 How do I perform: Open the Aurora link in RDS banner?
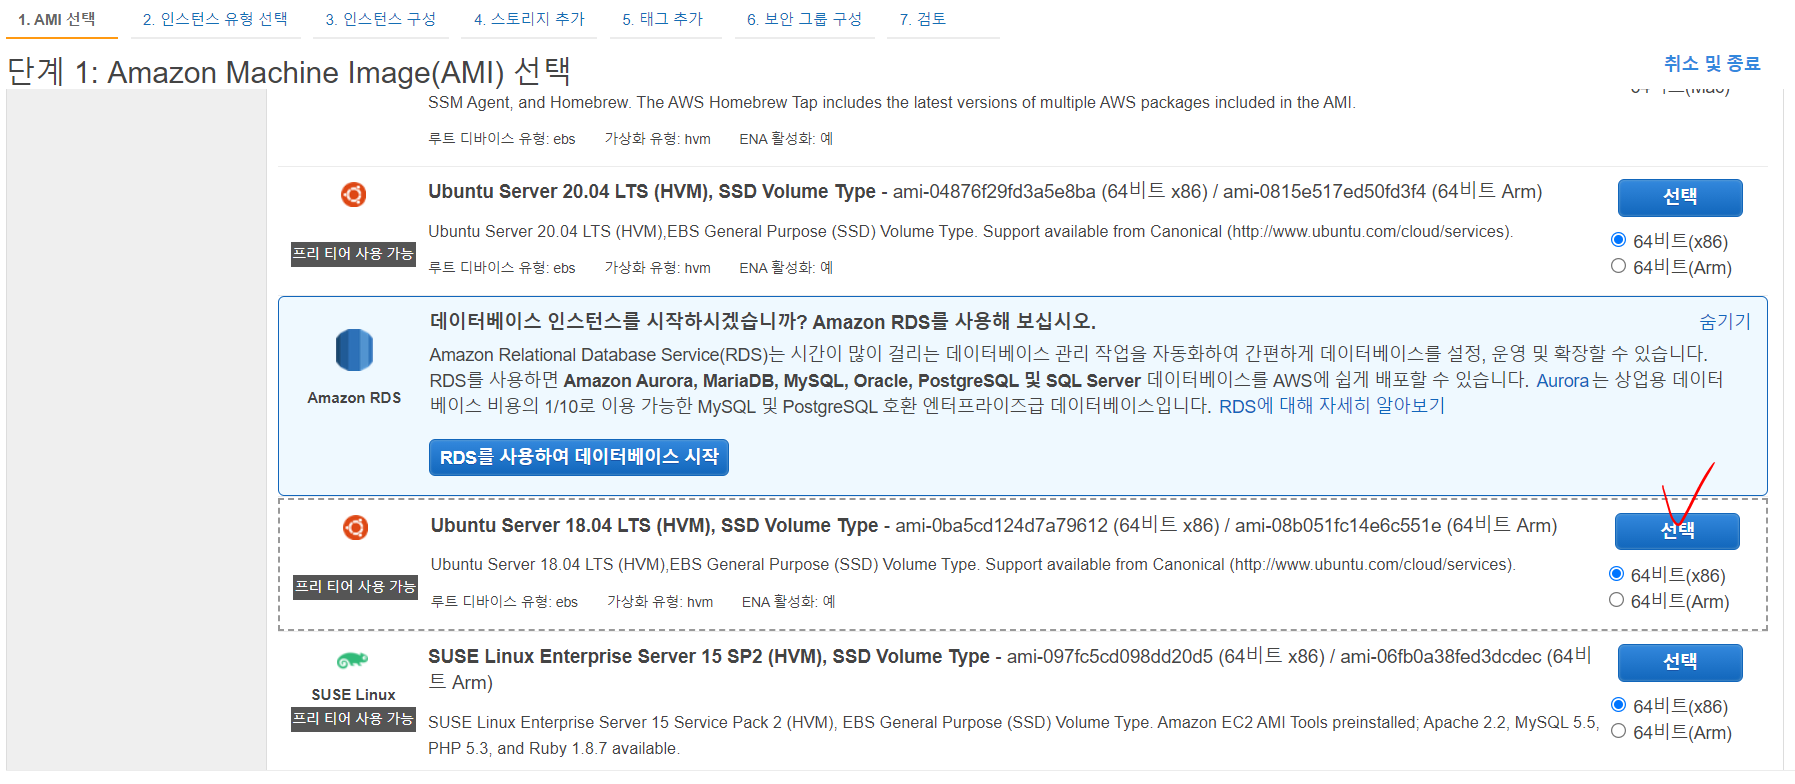[1562, 380]
